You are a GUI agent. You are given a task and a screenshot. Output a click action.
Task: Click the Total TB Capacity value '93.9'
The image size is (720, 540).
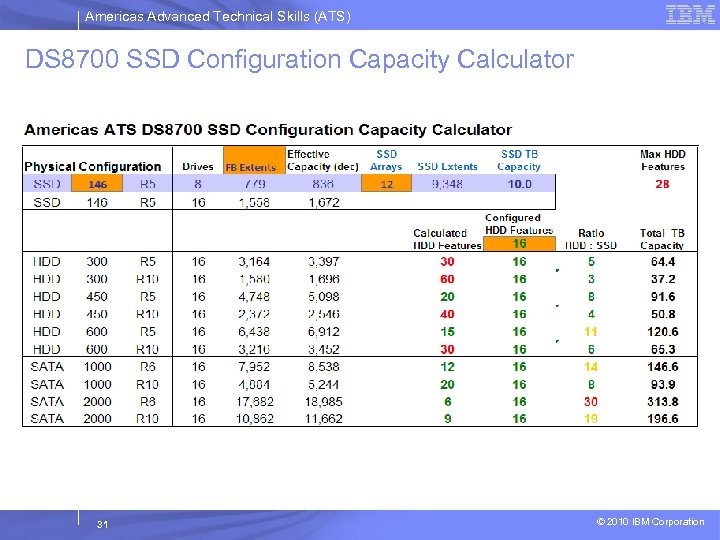663,384
